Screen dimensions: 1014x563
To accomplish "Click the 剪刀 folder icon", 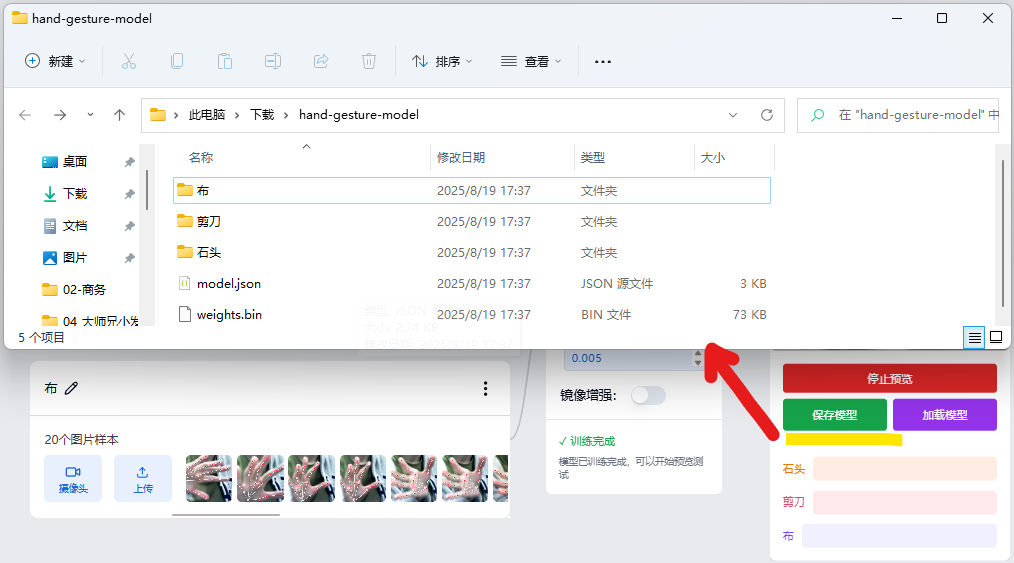I will (185, 221).
